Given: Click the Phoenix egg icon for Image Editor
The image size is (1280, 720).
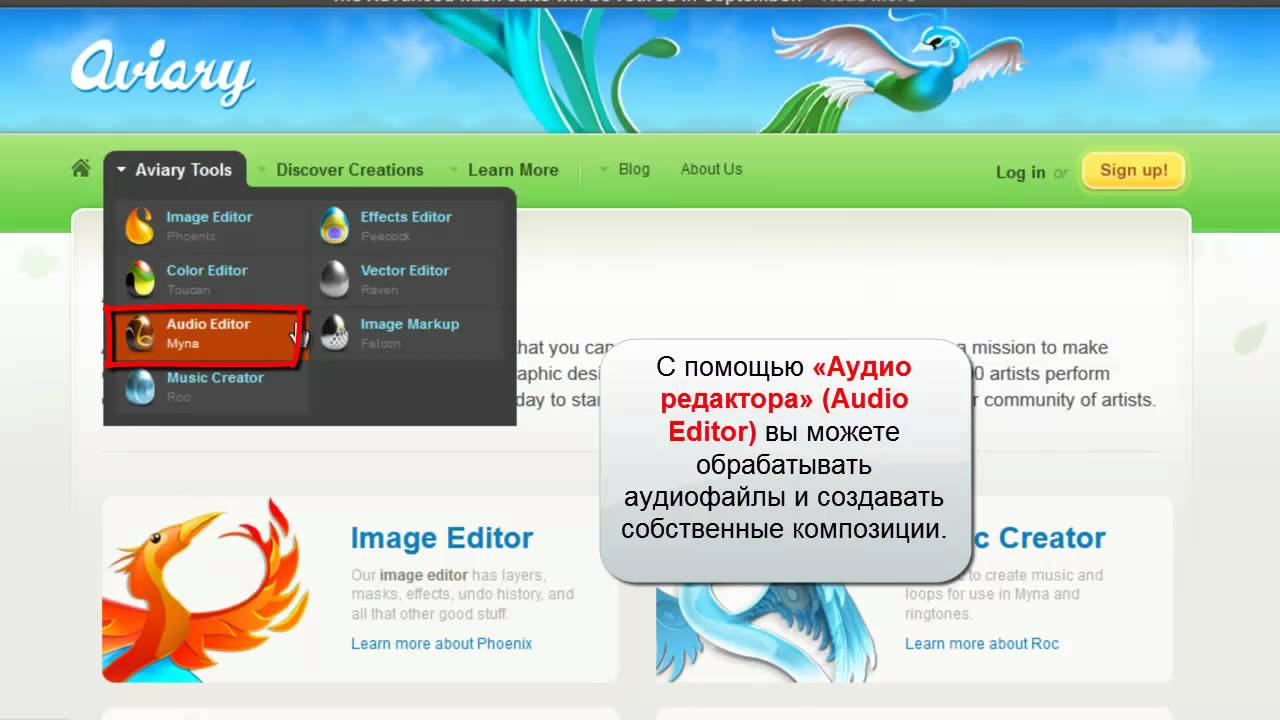Looking at the screenshot, I should [140, 226].
